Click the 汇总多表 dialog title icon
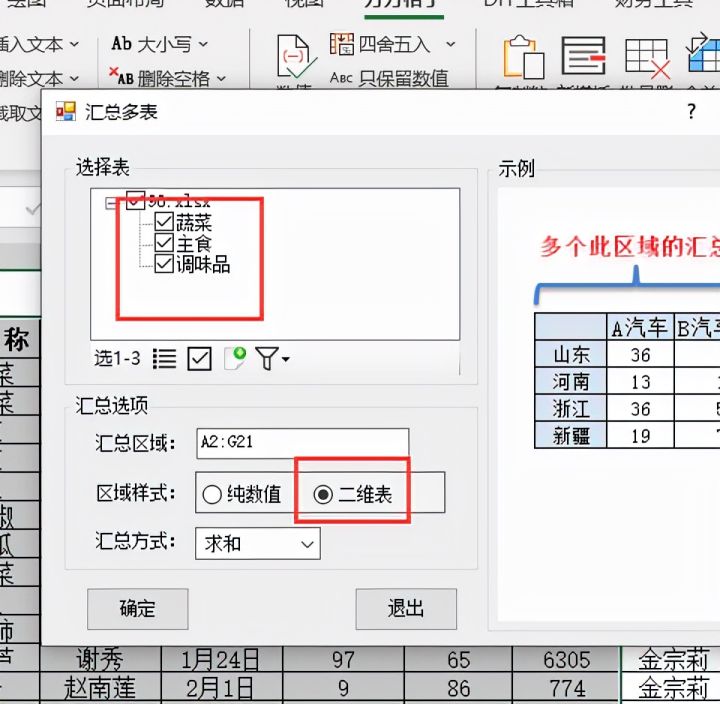 [x=66, y=111]
